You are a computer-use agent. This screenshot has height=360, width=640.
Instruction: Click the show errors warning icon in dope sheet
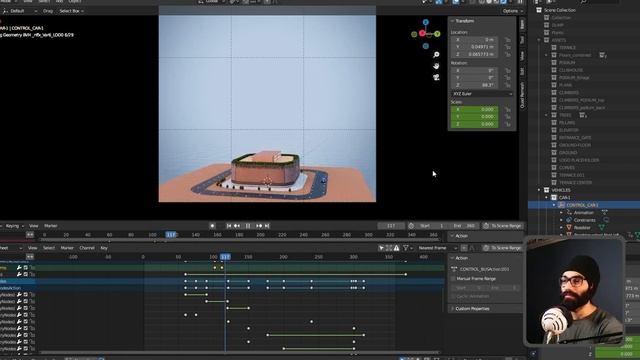396,248
